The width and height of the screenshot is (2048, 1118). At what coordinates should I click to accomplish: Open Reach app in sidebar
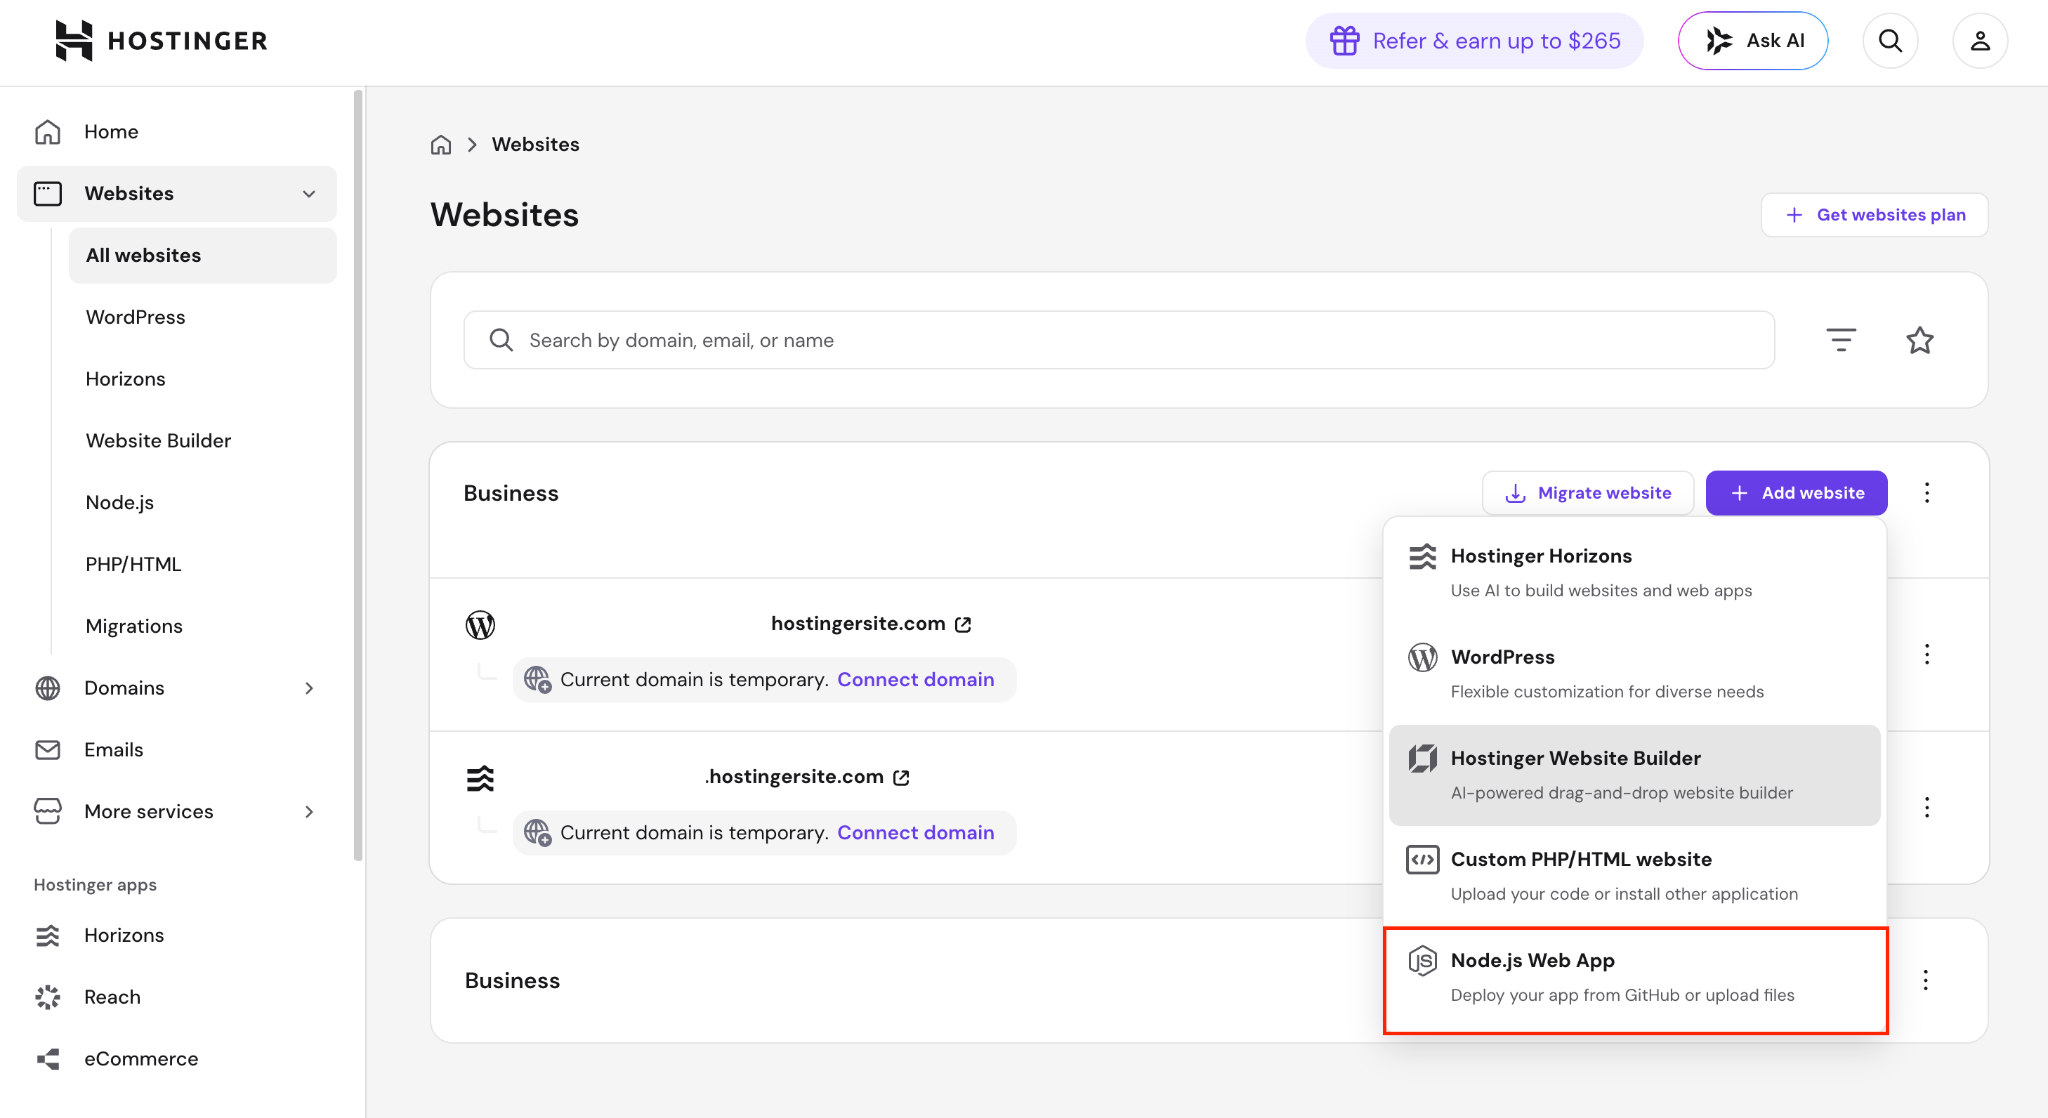click(177, 998)
